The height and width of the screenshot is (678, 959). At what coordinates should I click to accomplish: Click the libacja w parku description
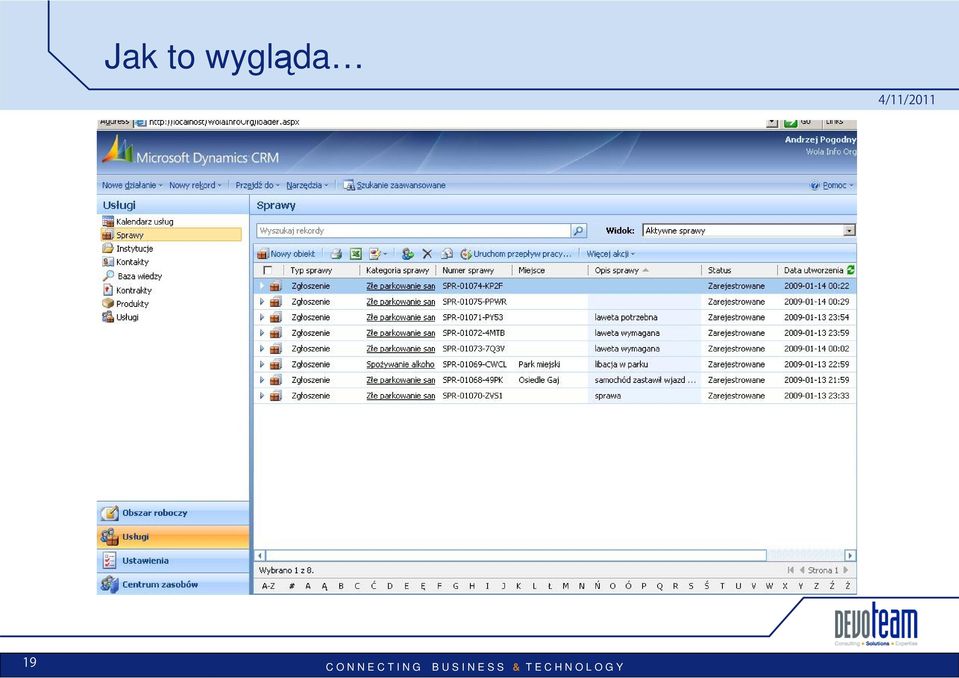(621, 364)
